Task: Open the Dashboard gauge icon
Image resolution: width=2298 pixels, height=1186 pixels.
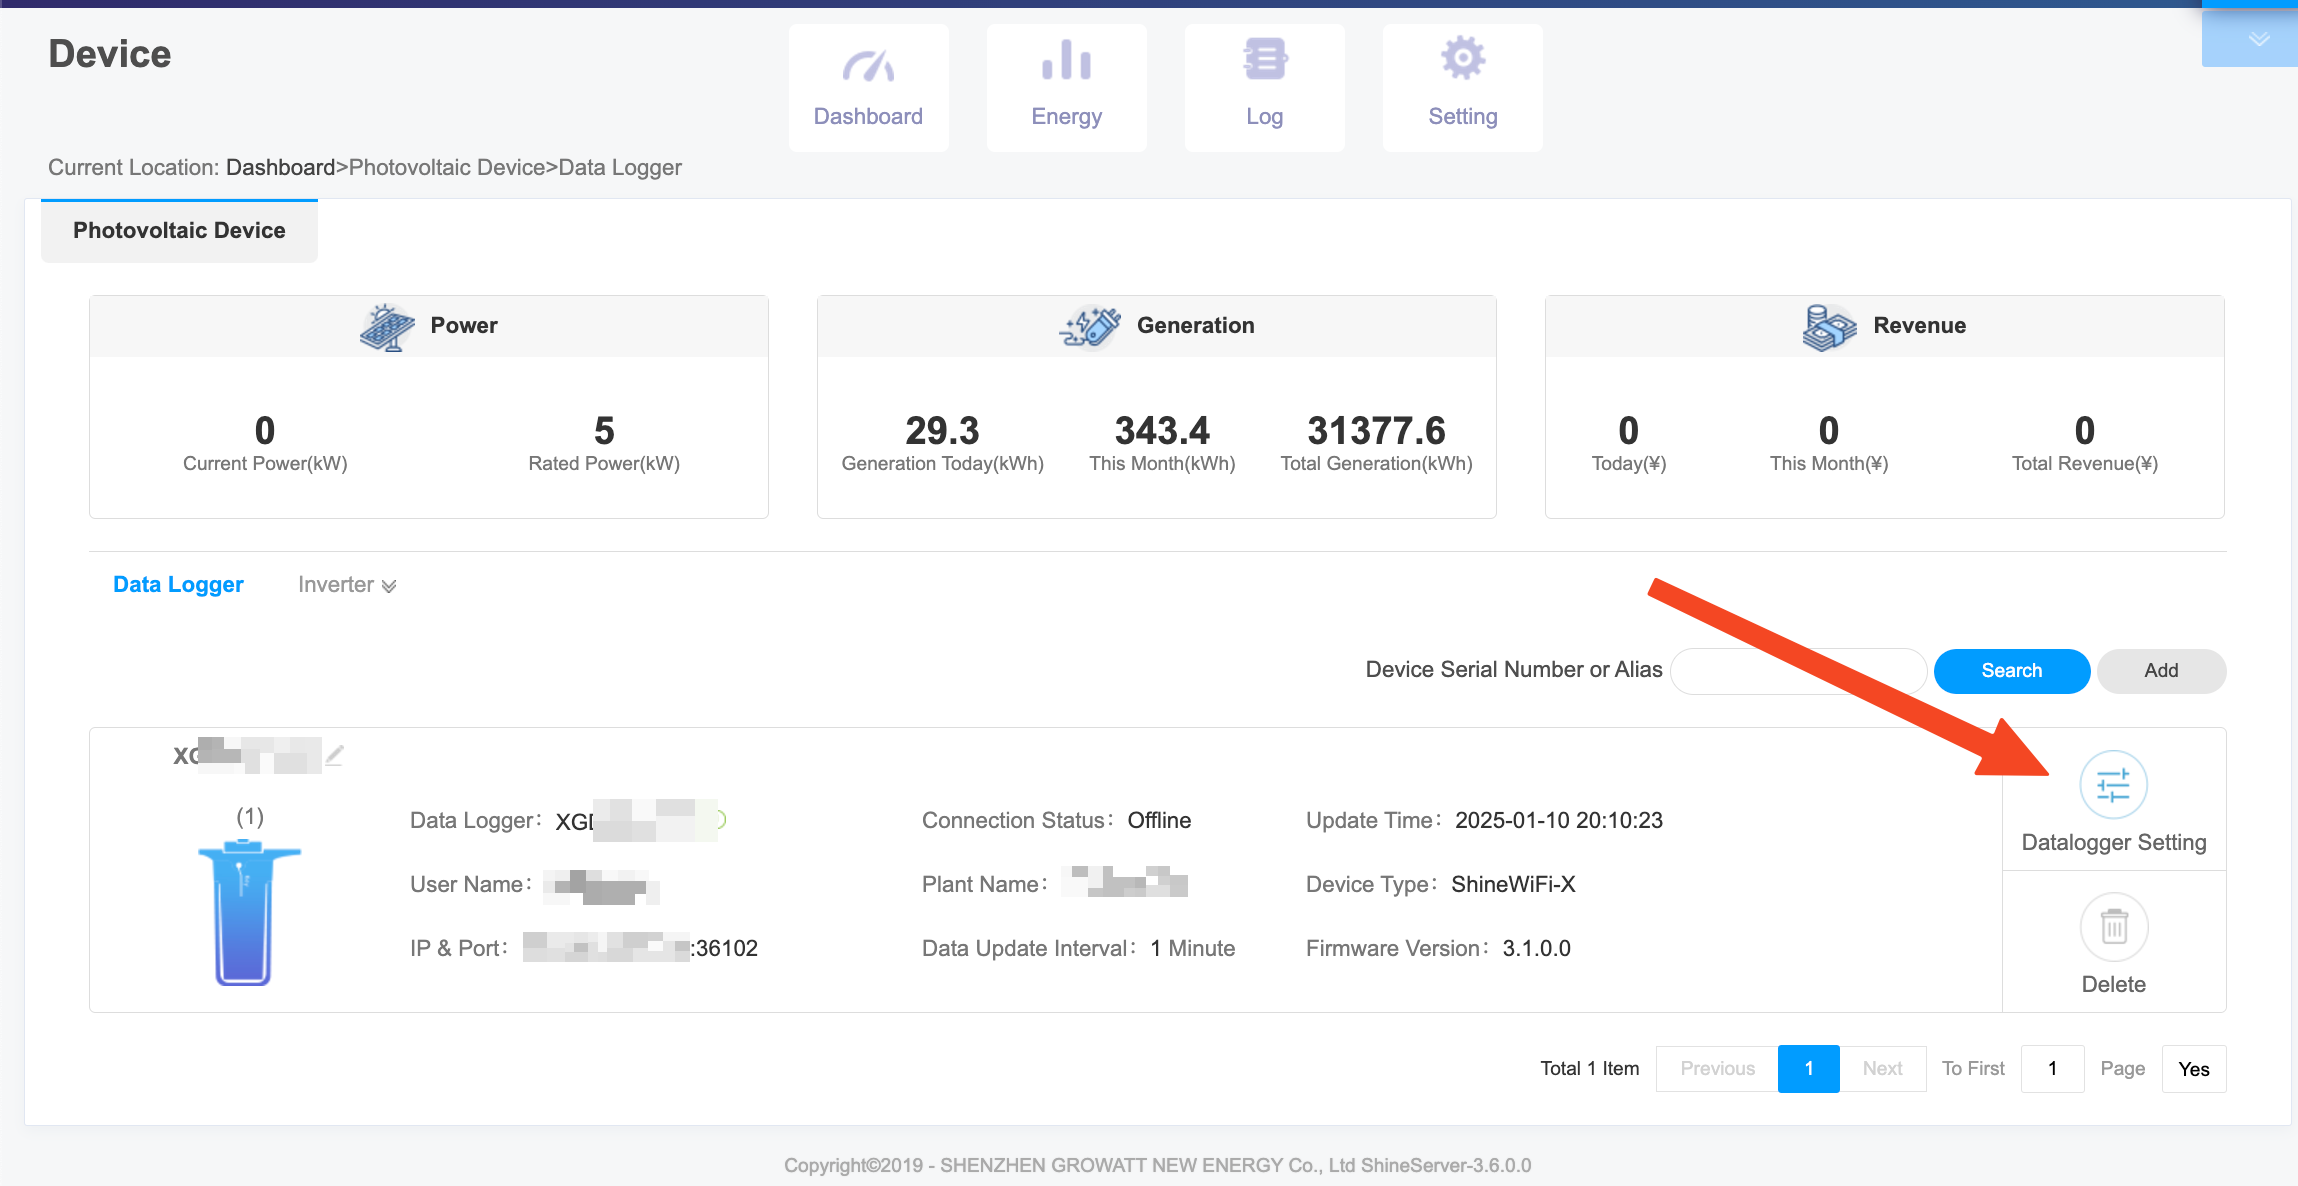Action: tap(867, 65)
